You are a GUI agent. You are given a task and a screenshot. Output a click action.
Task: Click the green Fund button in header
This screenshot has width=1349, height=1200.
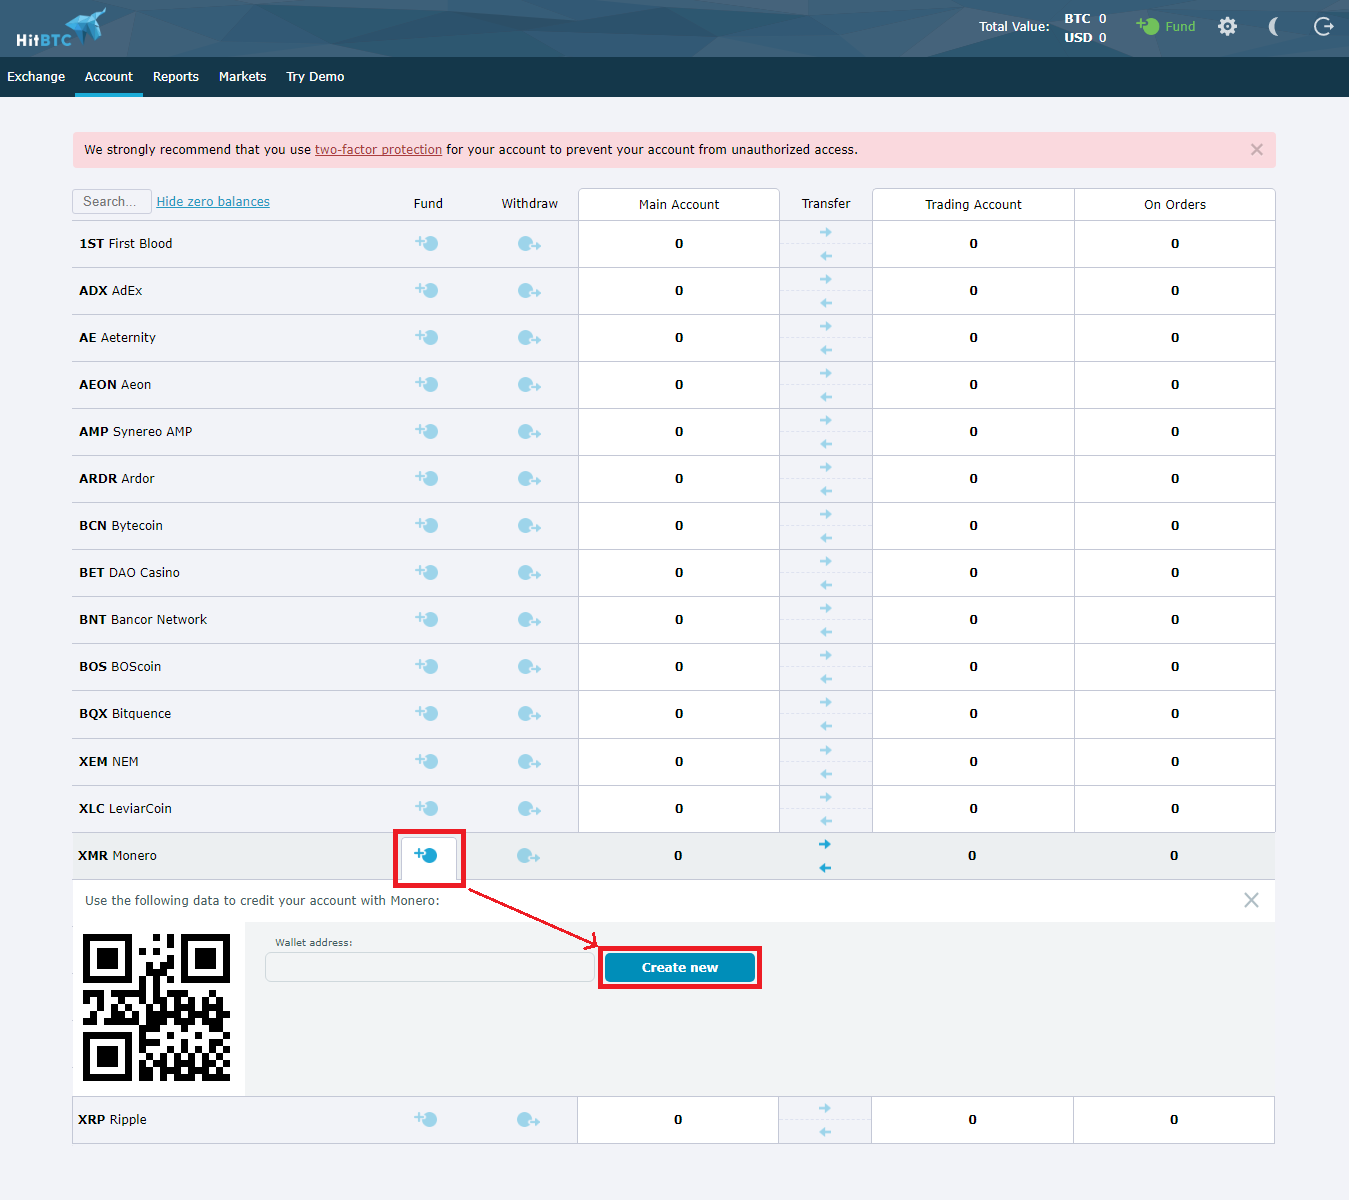1166,27
